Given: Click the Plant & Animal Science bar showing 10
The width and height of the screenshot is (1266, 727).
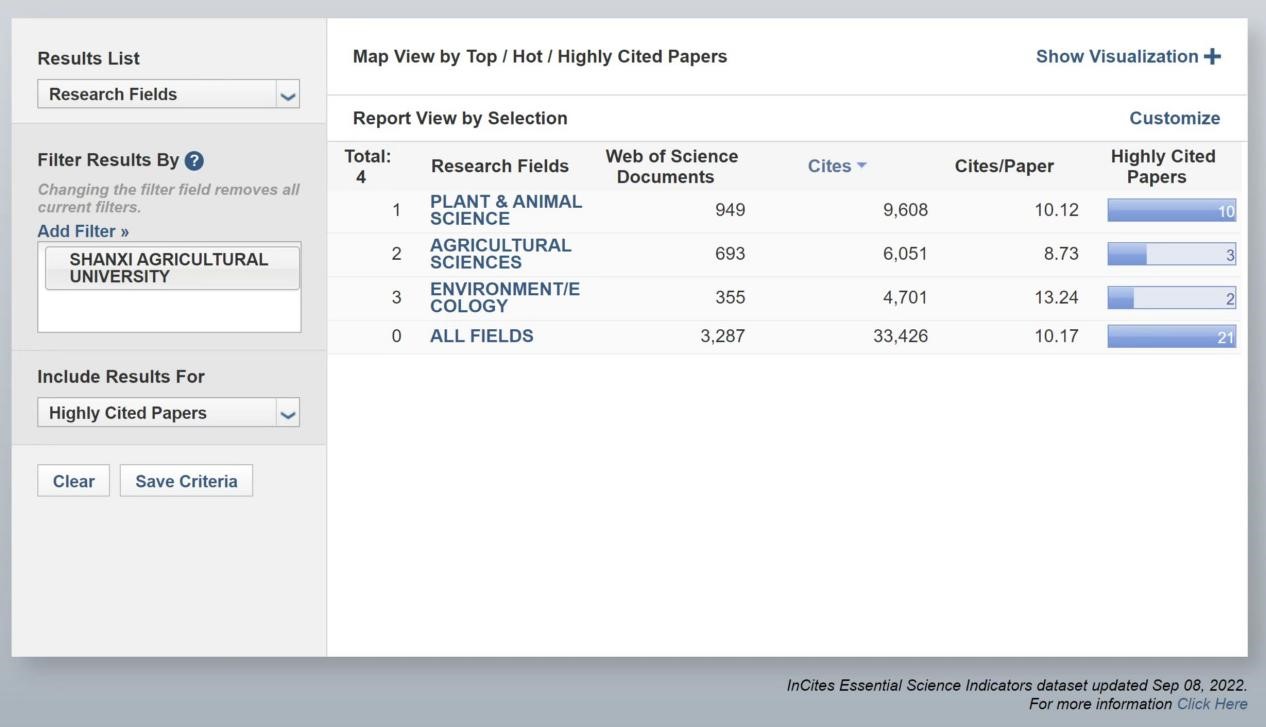Looking at the screenshot, I should tap(1172, 210).
